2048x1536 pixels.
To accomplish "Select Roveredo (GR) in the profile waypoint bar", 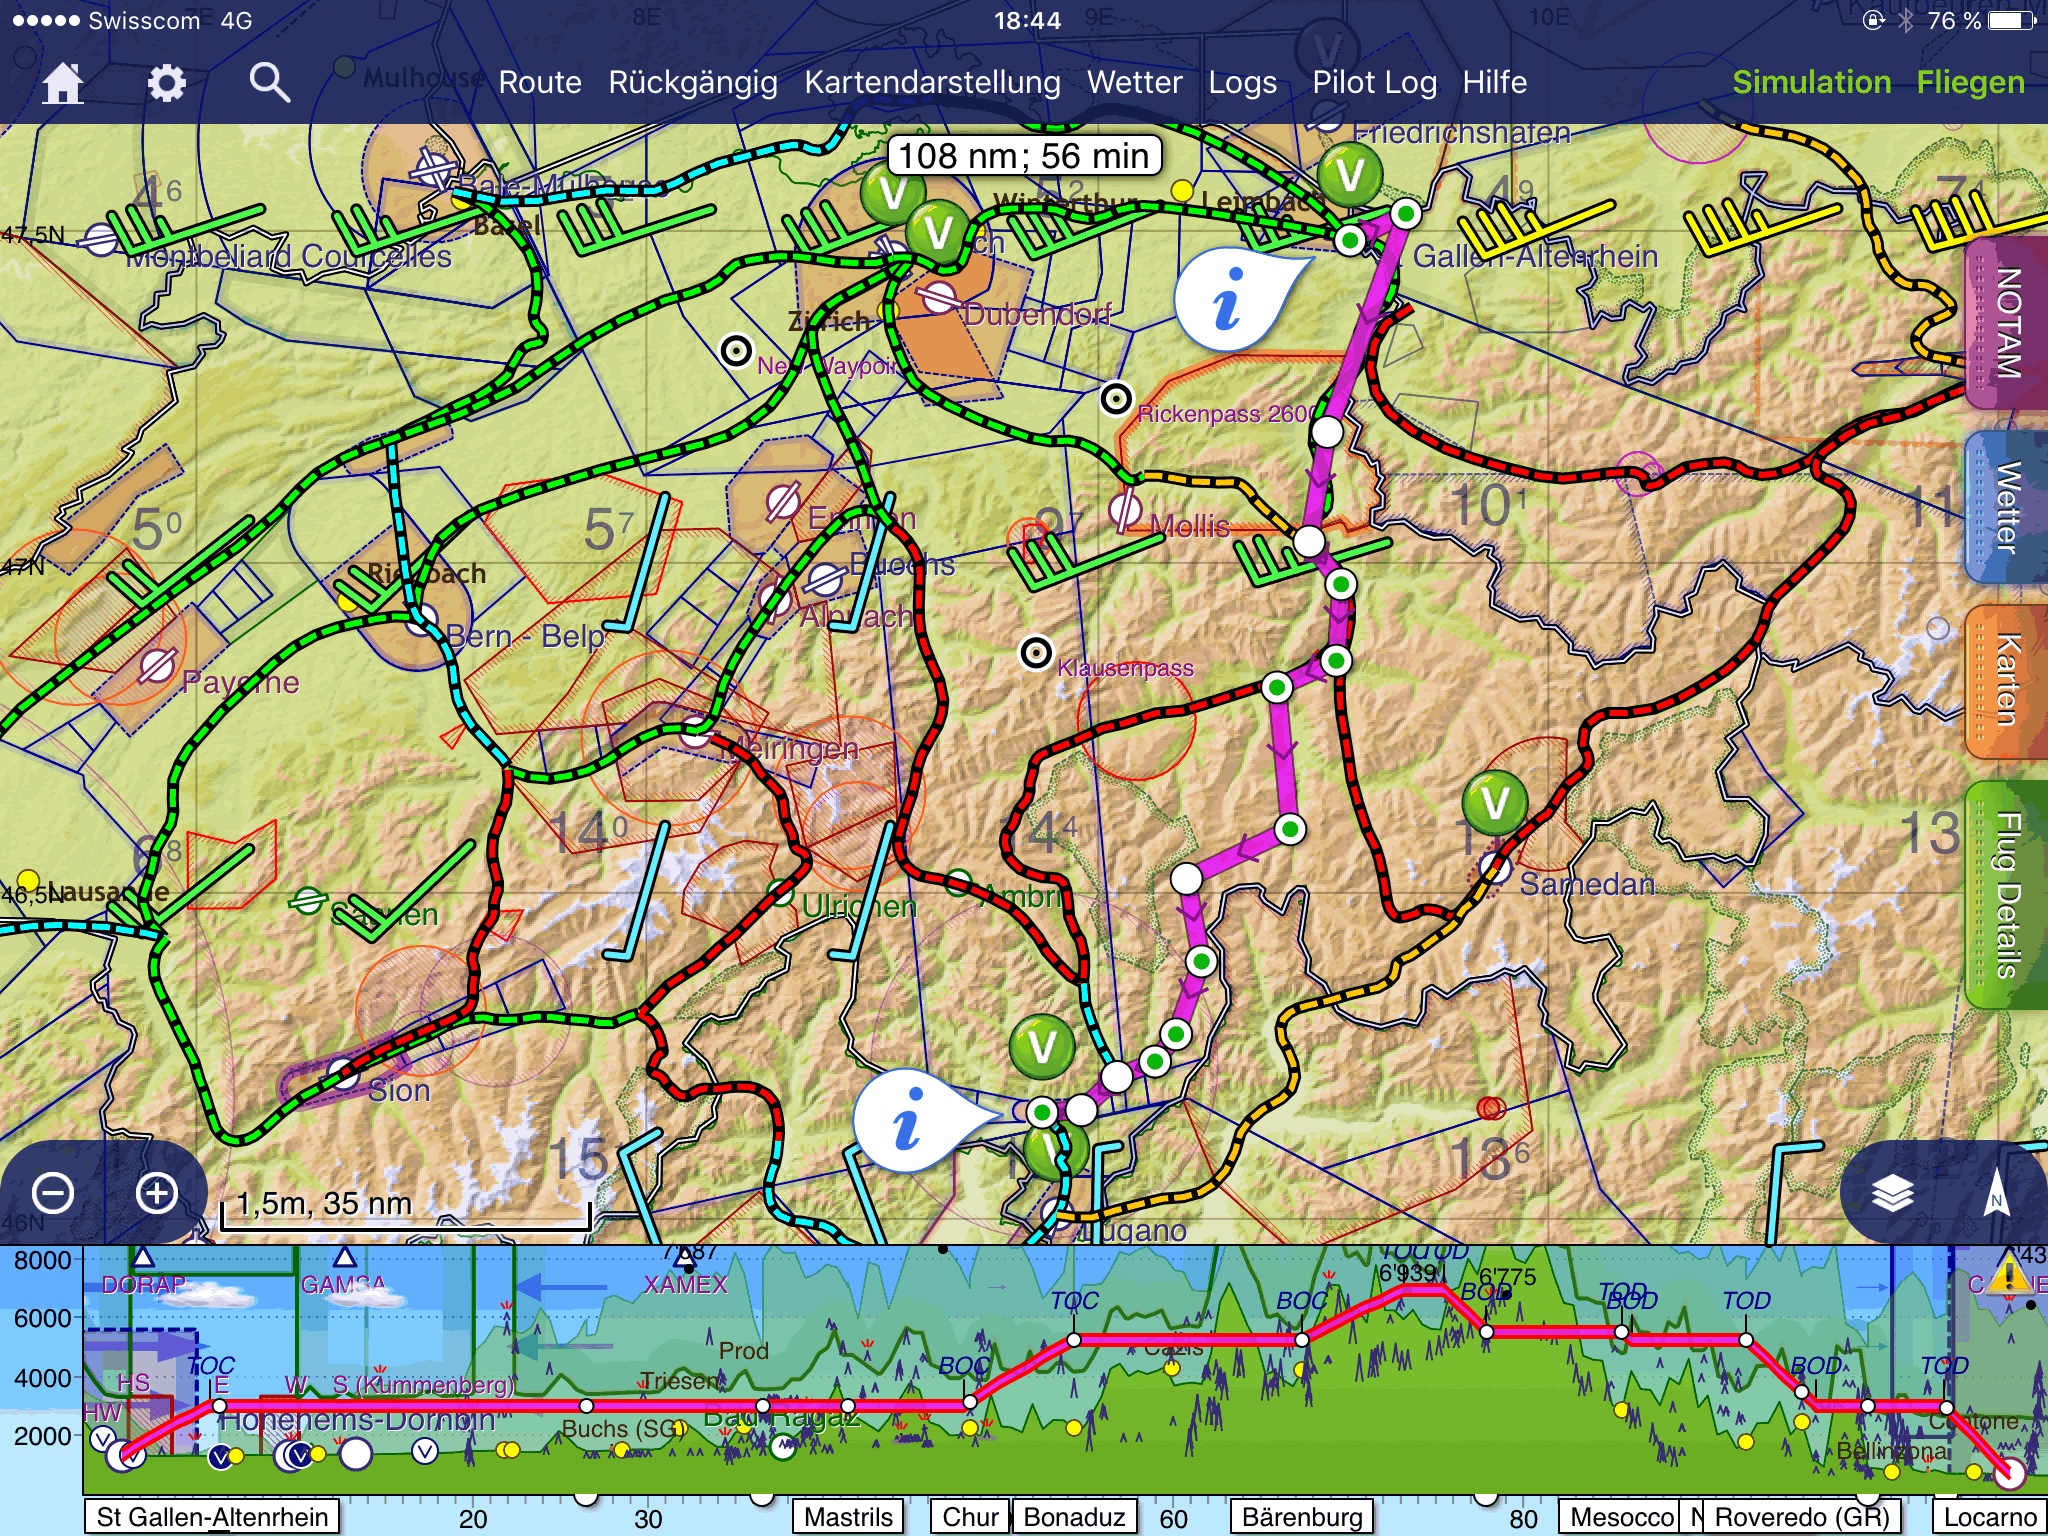I will (1802, 1517).
